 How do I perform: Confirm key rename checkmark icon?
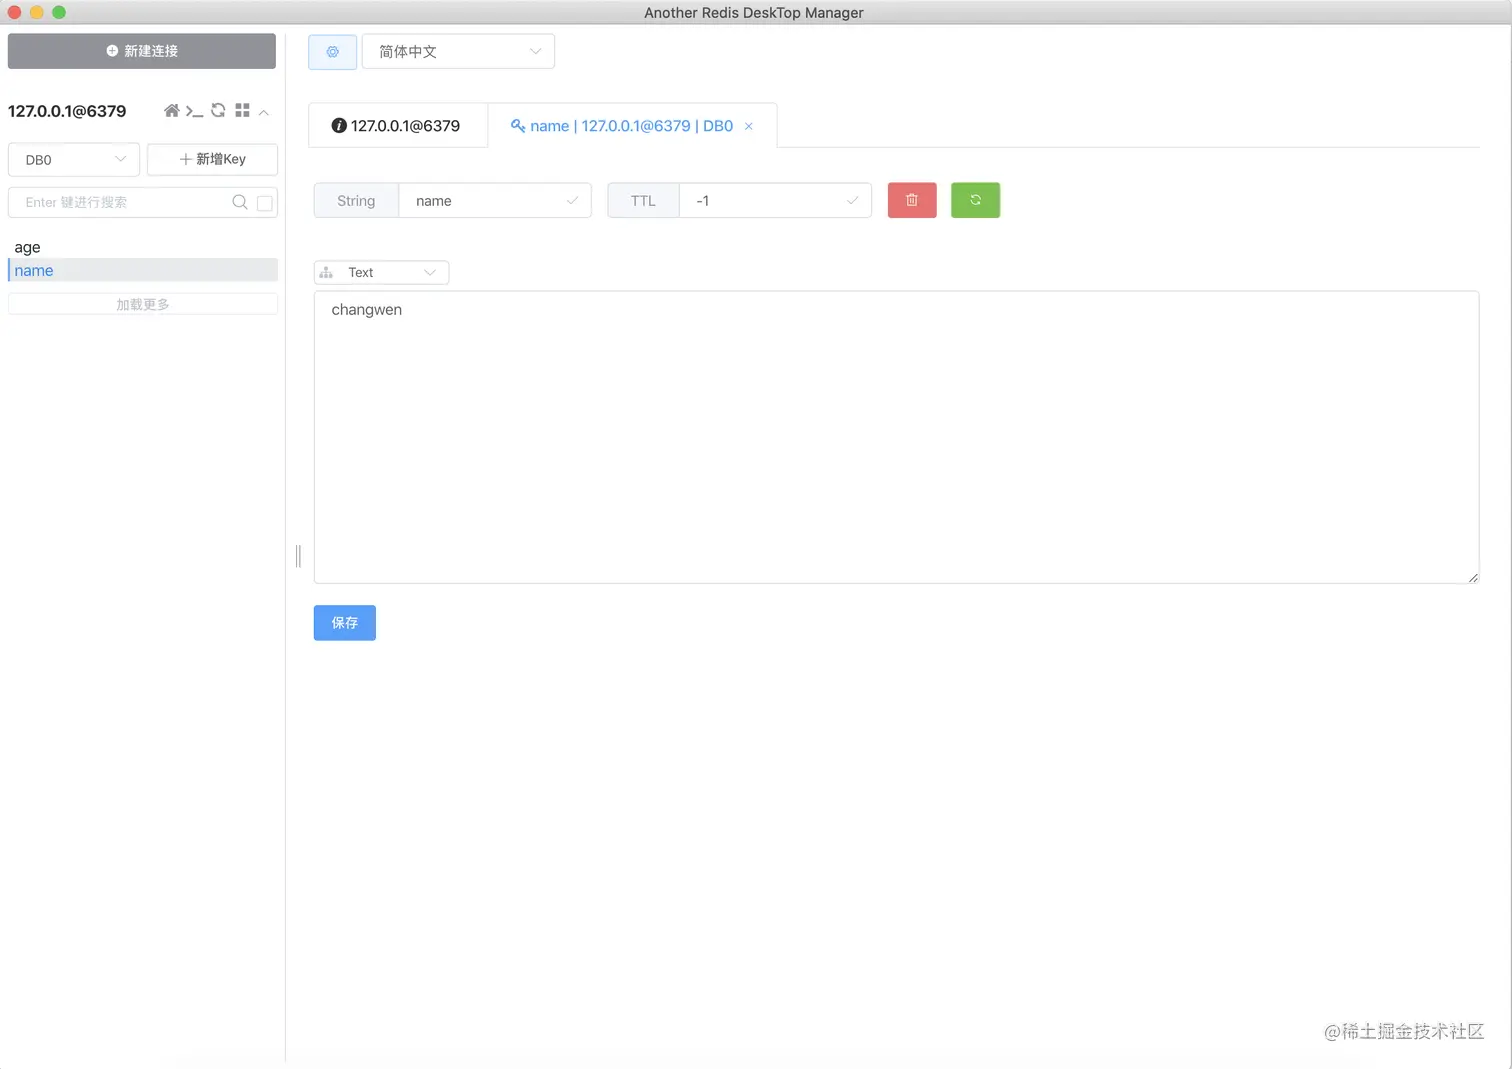pyautogui.click(x=572, y=201)
